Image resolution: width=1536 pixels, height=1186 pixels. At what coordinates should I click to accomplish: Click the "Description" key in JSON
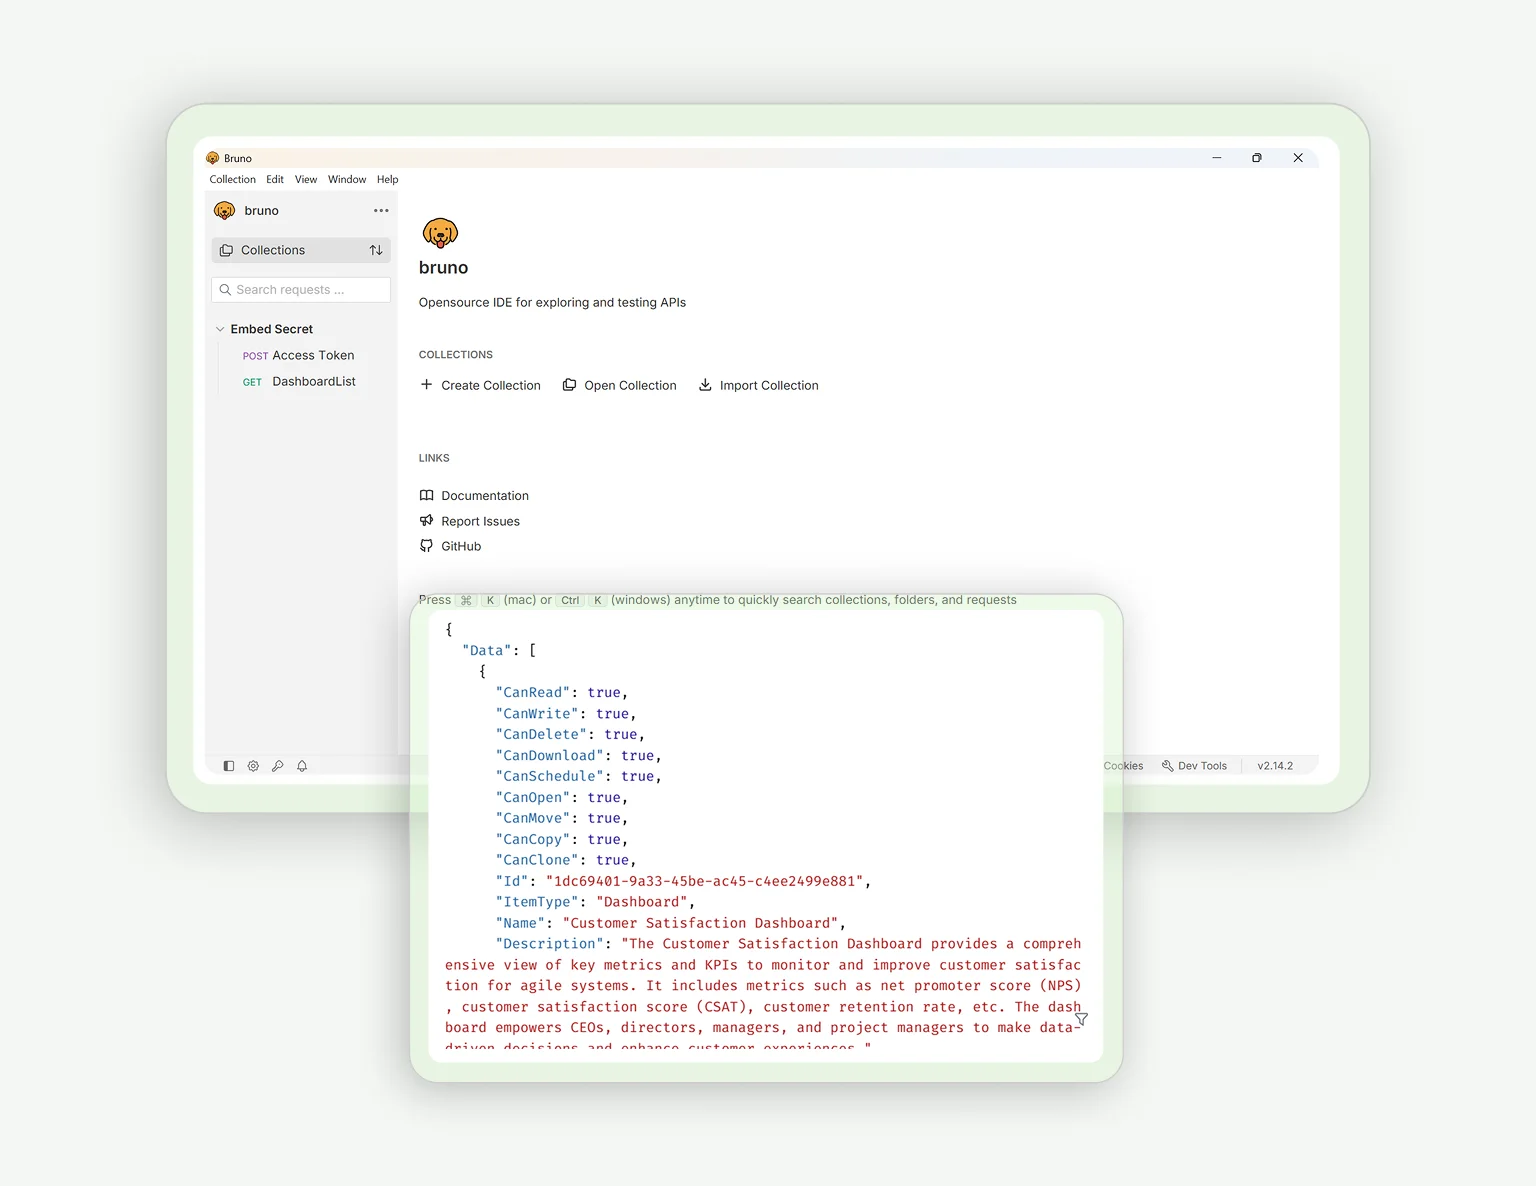(550, 944)
